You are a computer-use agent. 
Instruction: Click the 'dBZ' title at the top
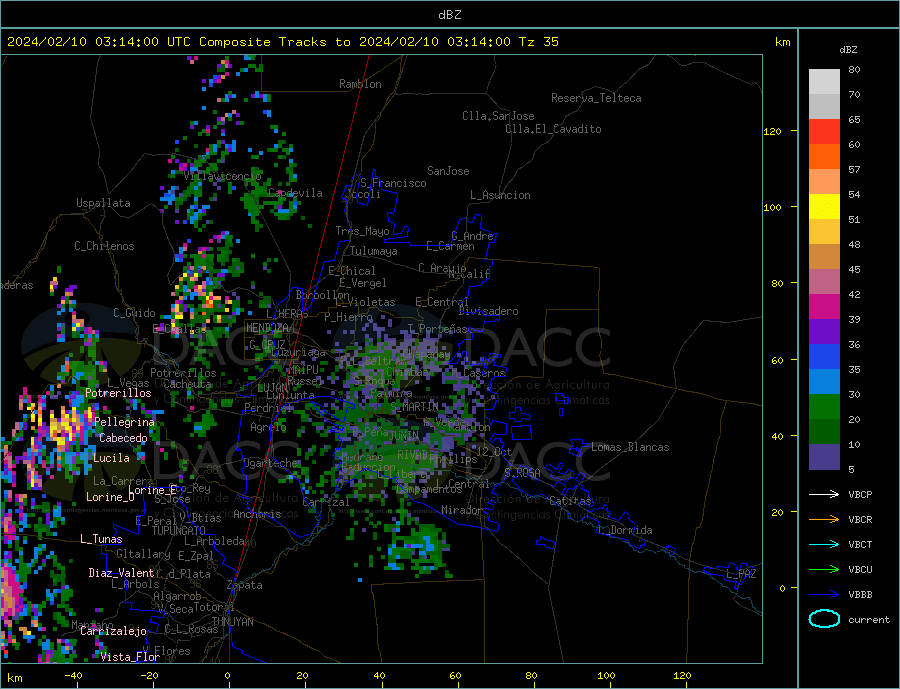click(x=449, y=15)
